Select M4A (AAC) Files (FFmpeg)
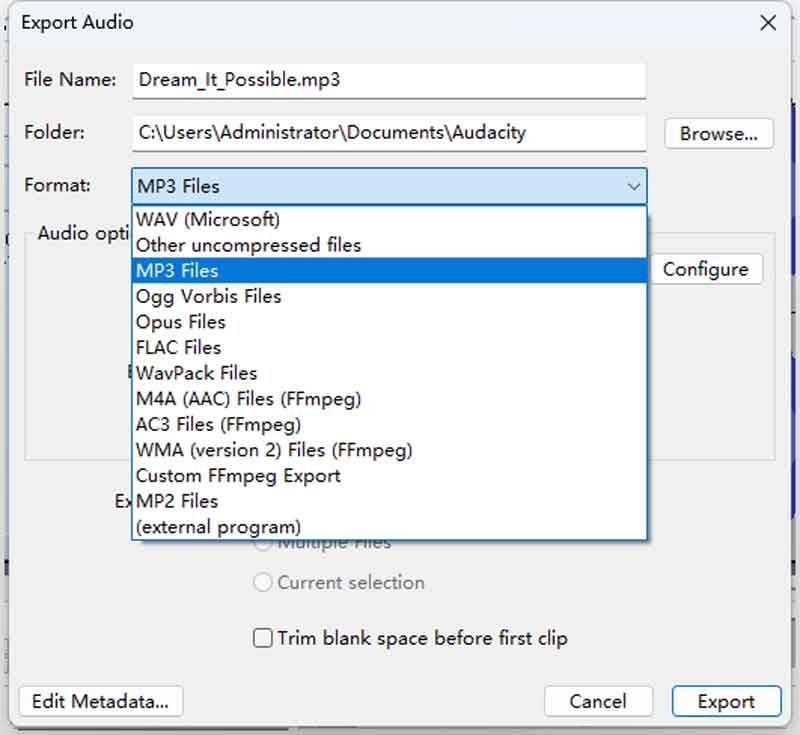Screen dimensions: 800x735 pyautogui.click(x=248, y=399)
